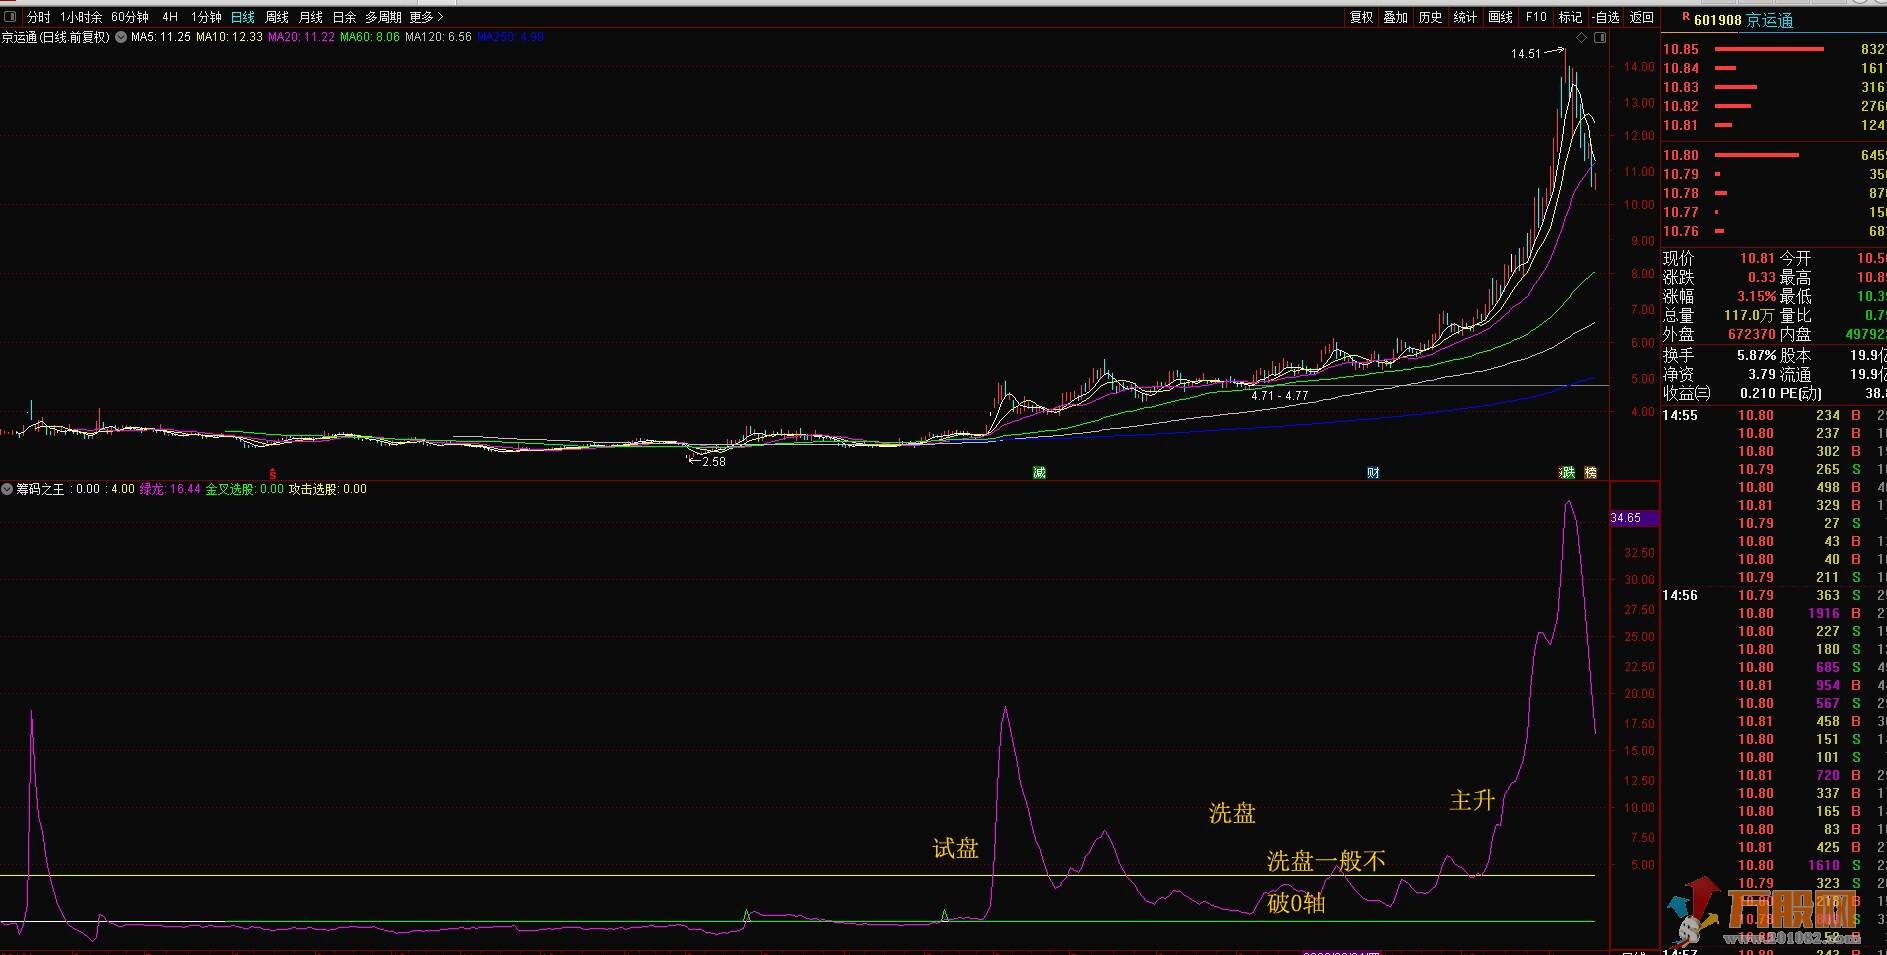Open the F10 company info
Image resolution: width=1887 pixels, height=955 pixels.
pos(1536,17)
